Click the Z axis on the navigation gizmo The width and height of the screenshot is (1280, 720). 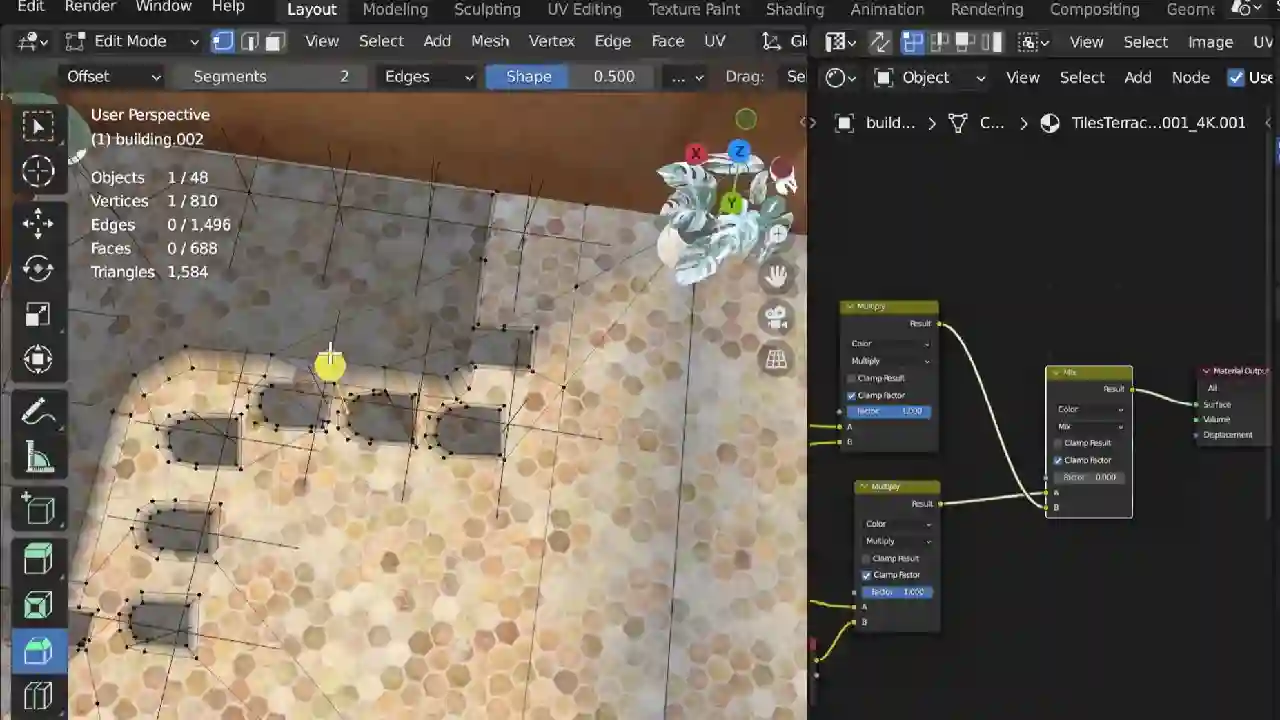tap(739, 152)
